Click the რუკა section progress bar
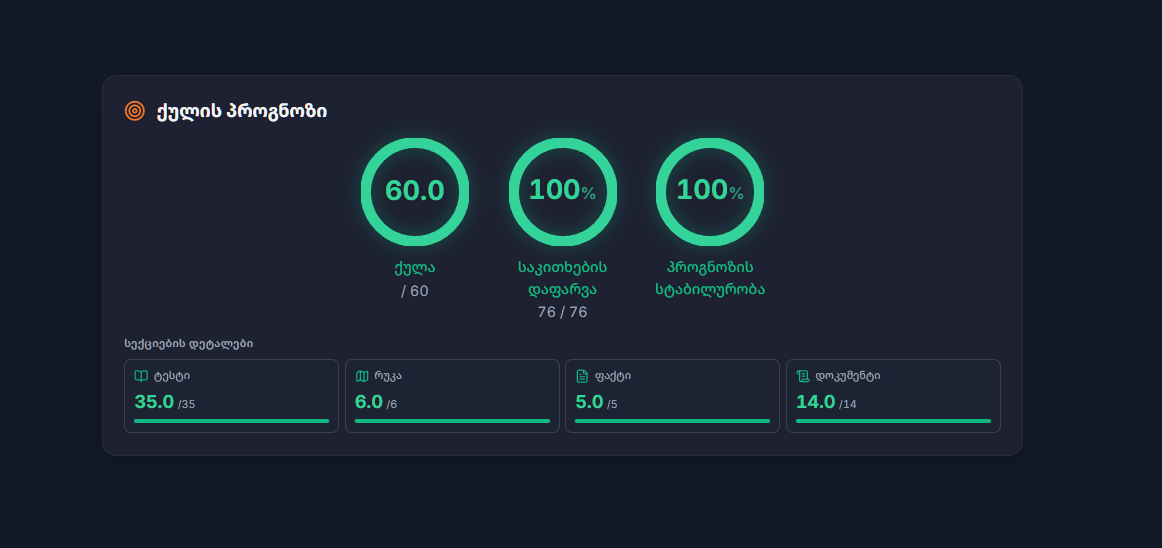1162x548 pixels. [452, 421]
